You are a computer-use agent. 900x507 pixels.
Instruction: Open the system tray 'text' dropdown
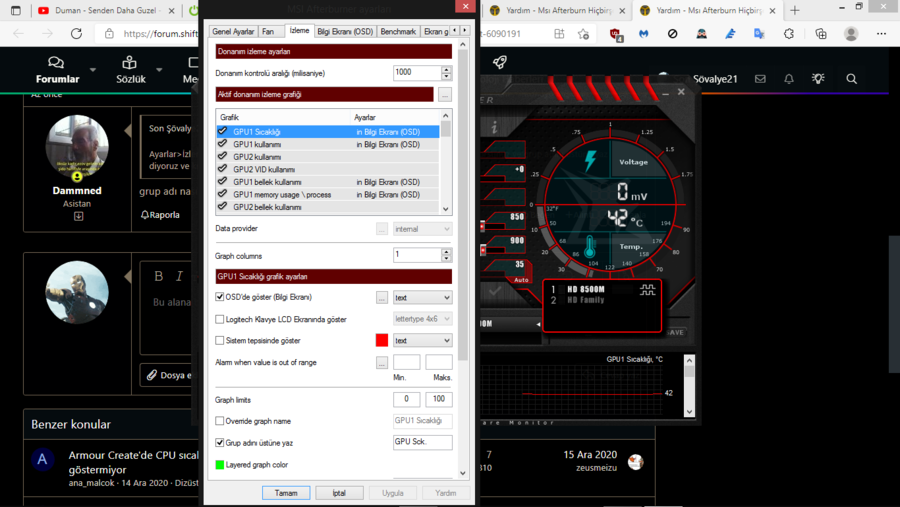click(422, 340)
